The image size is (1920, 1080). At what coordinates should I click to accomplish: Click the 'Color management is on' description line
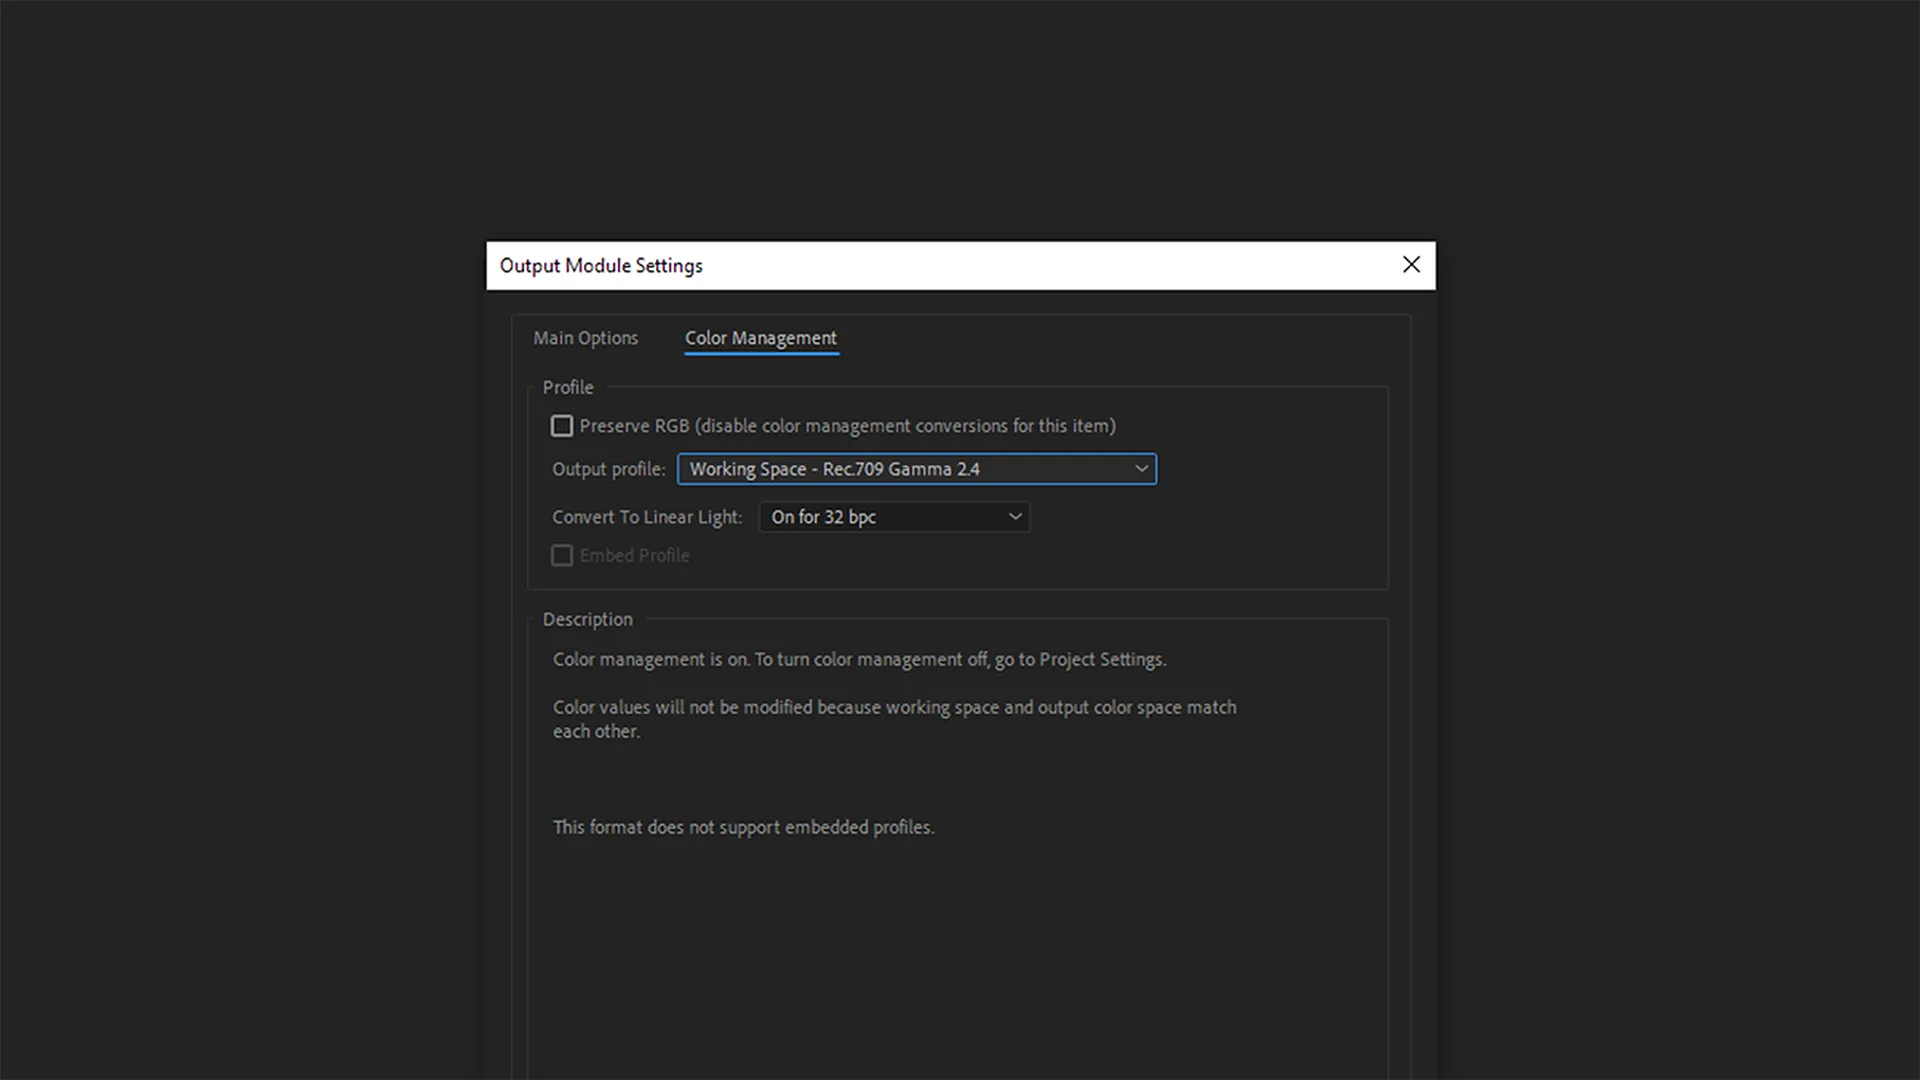[x=860, y=659]
